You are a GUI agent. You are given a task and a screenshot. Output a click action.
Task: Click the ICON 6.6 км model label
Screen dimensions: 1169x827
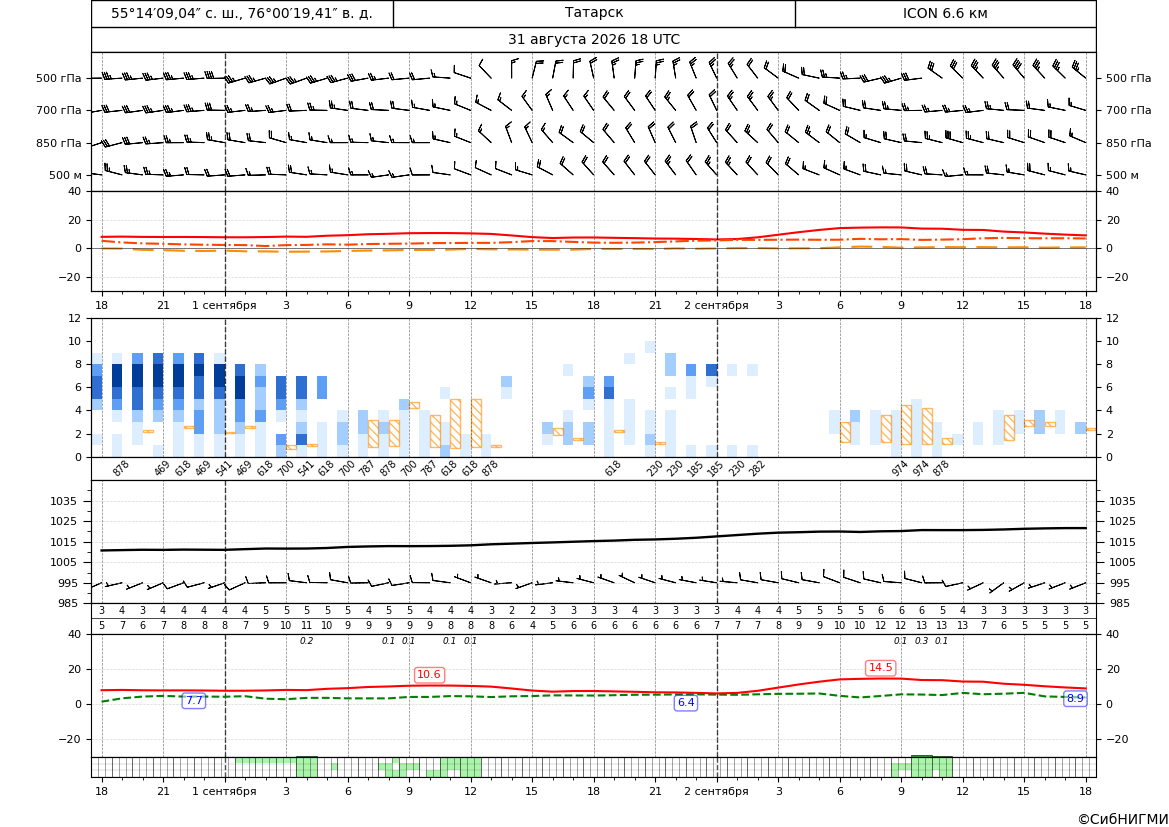(x=945, y=13)
